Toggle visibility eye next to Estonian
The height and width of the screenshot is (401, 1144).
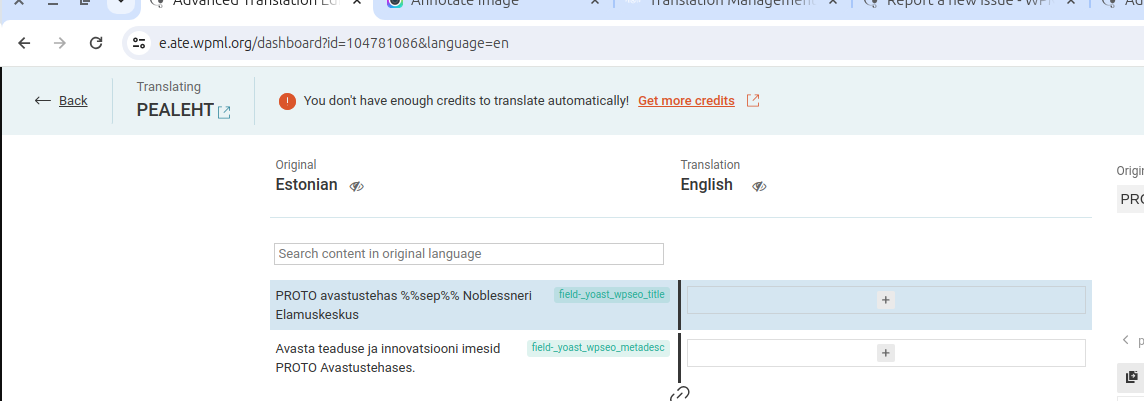(357, 186)
